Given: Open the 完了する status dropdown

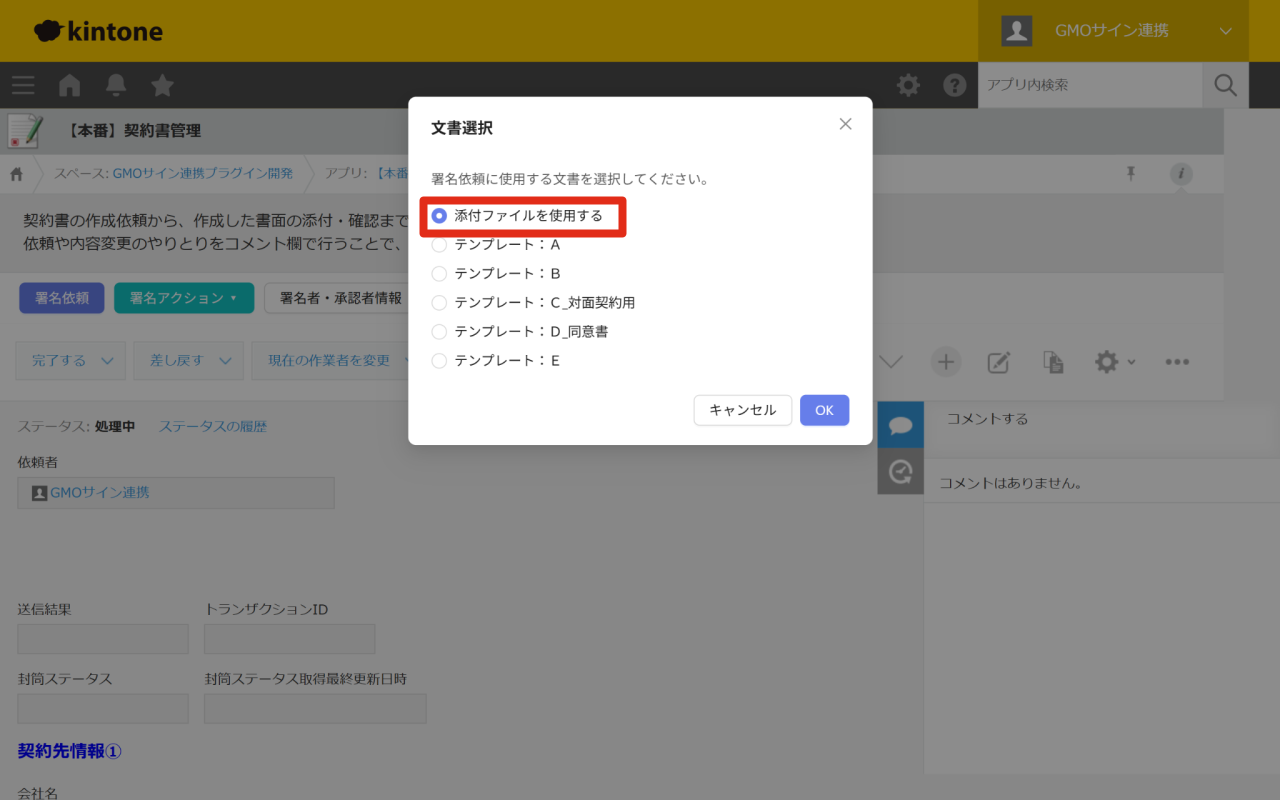Looking at the screenshot, I should click(70, 361).
